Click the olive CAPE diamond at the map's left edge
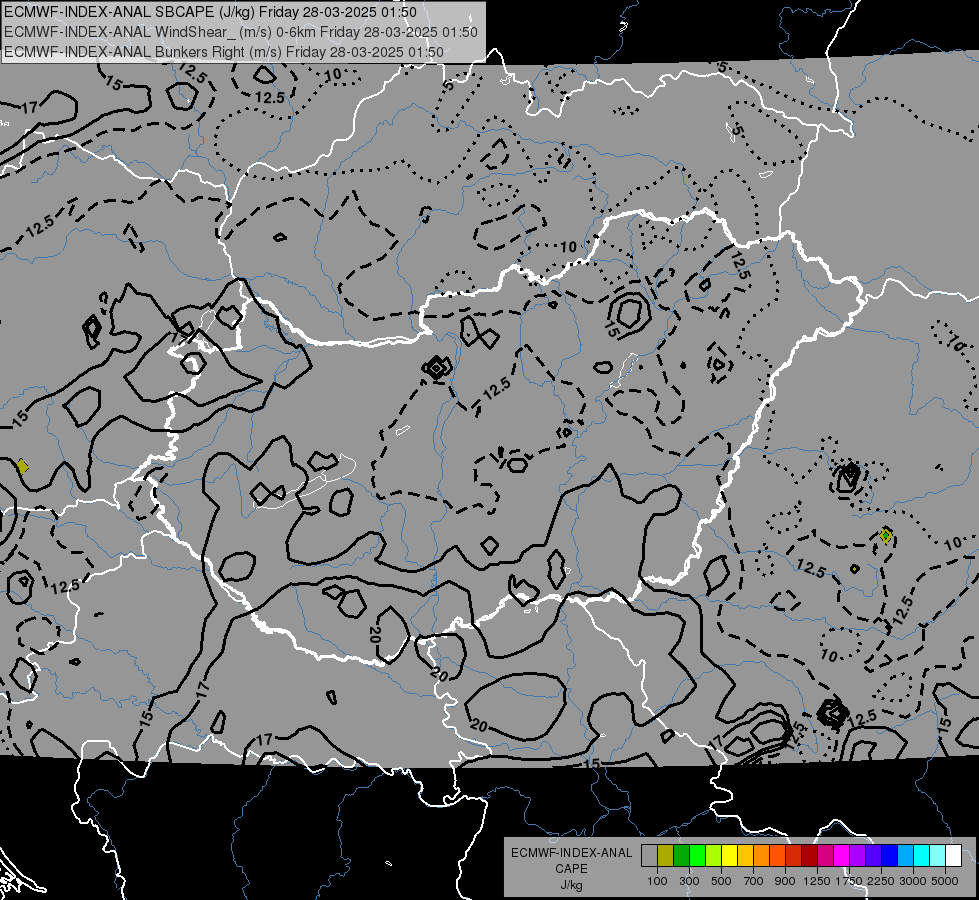 tap(22, 466)
